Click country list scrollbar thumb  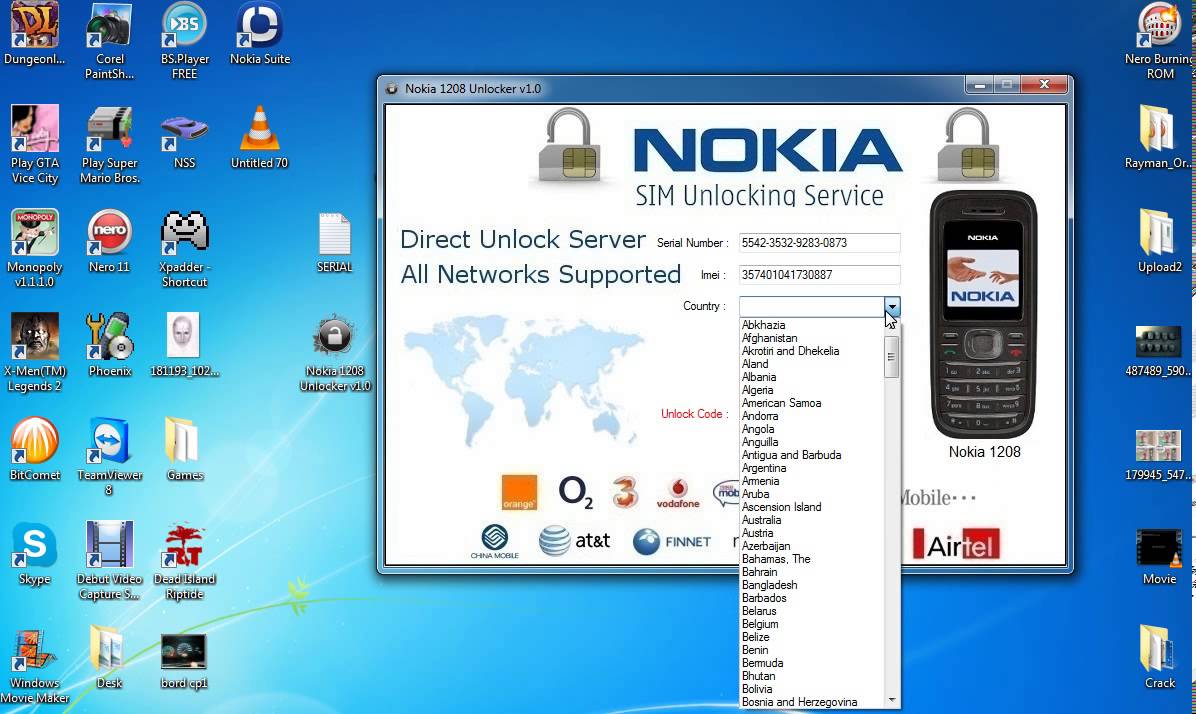coord(891,356)
